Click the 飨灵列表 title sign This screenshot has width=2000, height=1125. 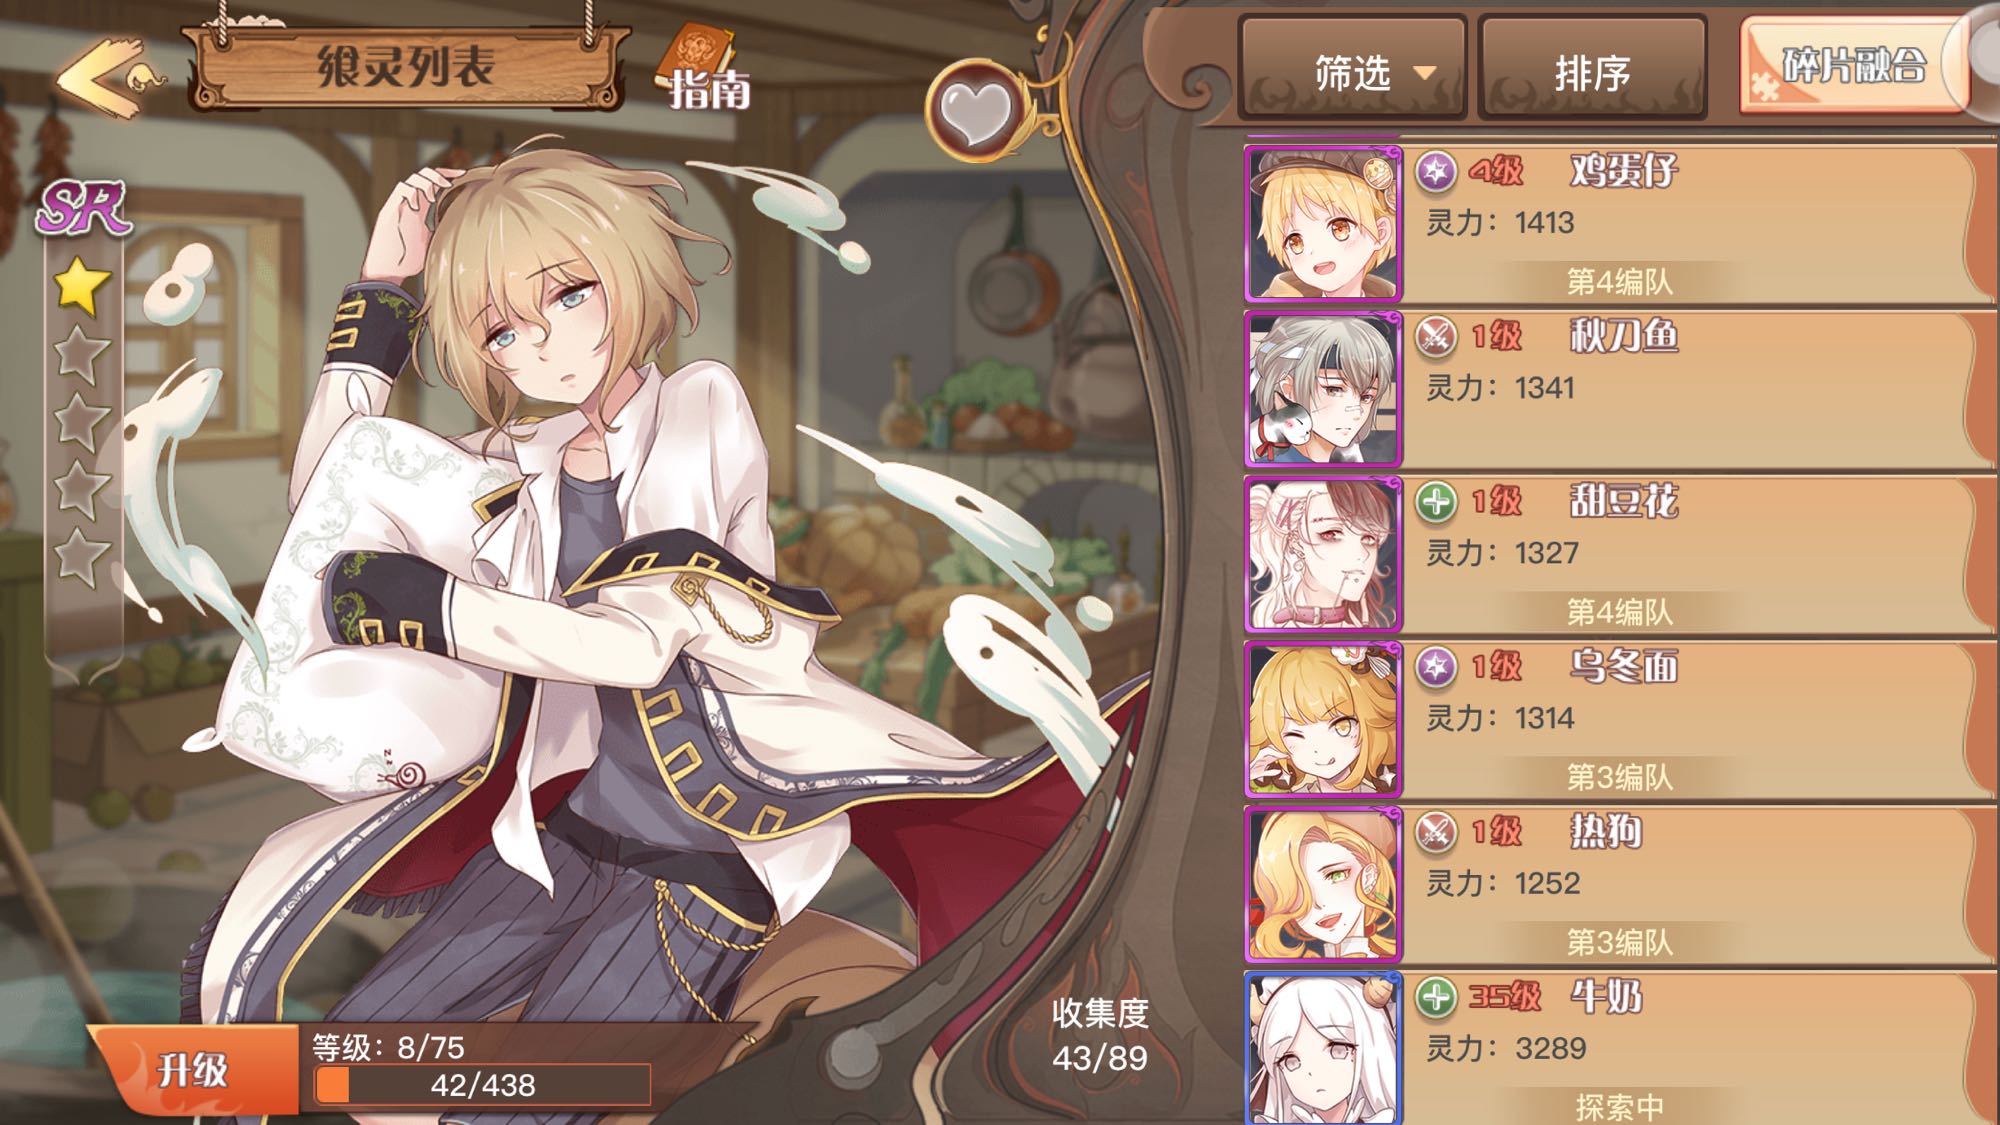tap(406, 67)
